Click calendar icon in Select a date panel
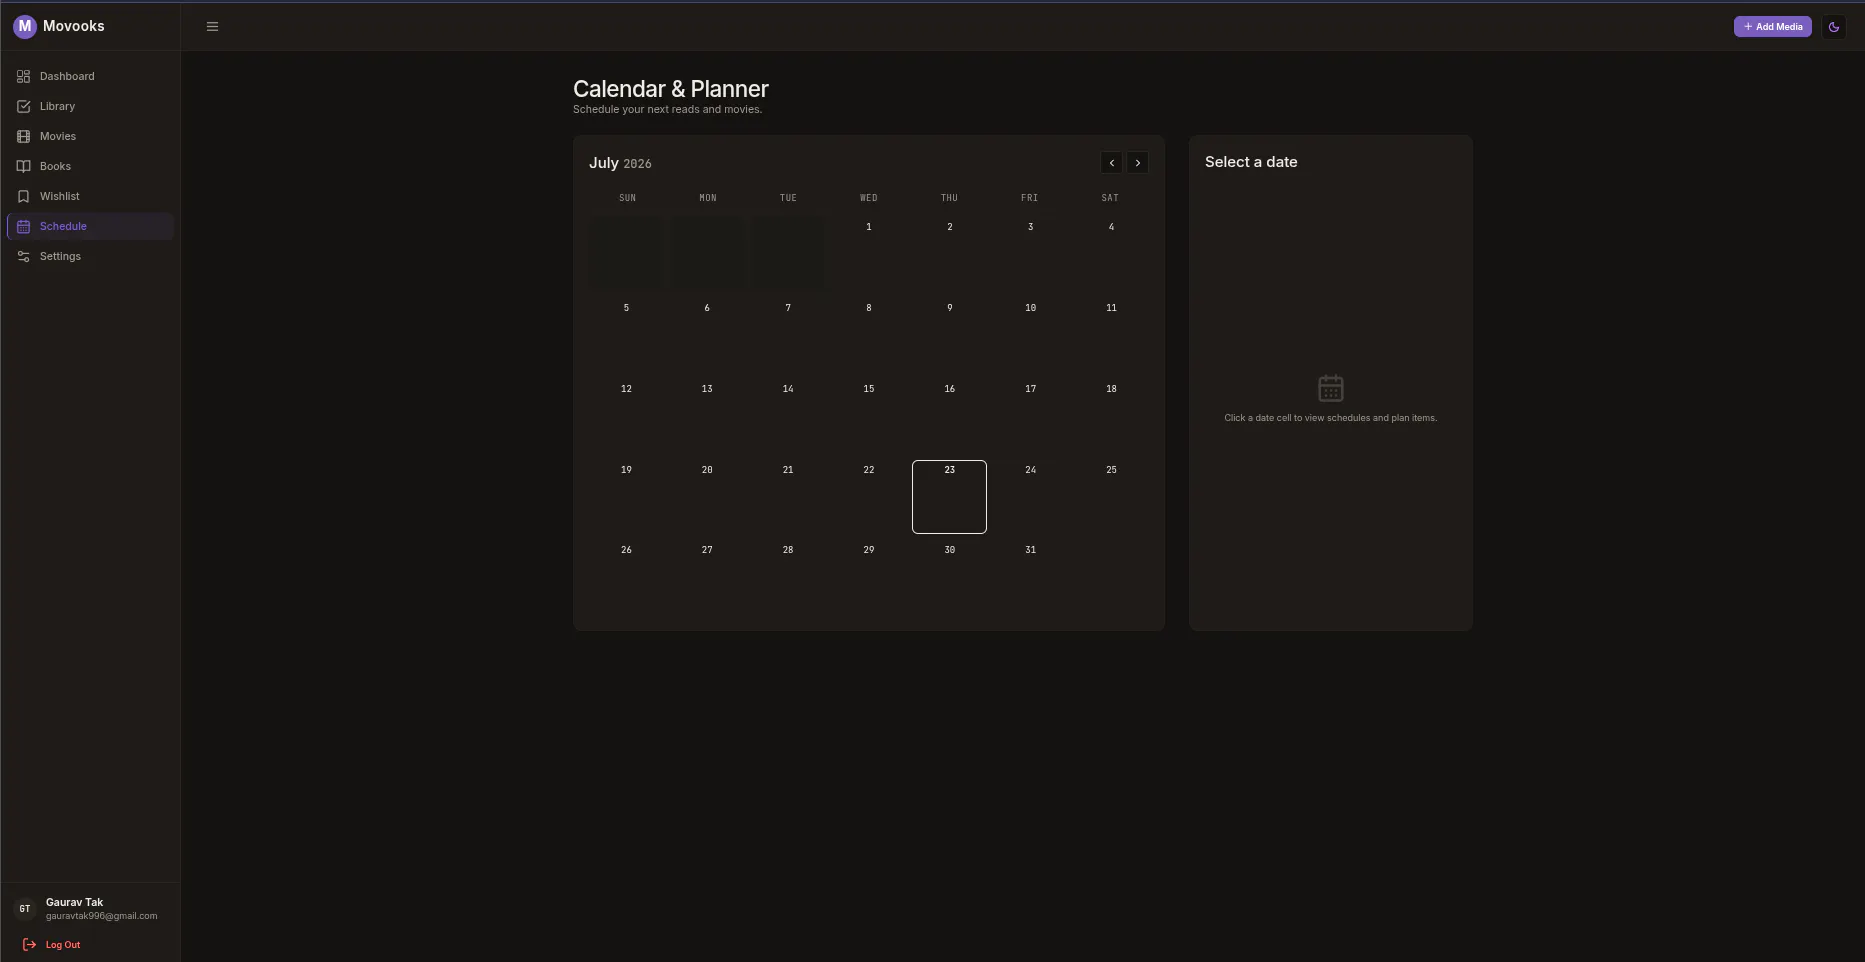The width and height of the screenshot is (1865, 962). (x=1331, y=388)
